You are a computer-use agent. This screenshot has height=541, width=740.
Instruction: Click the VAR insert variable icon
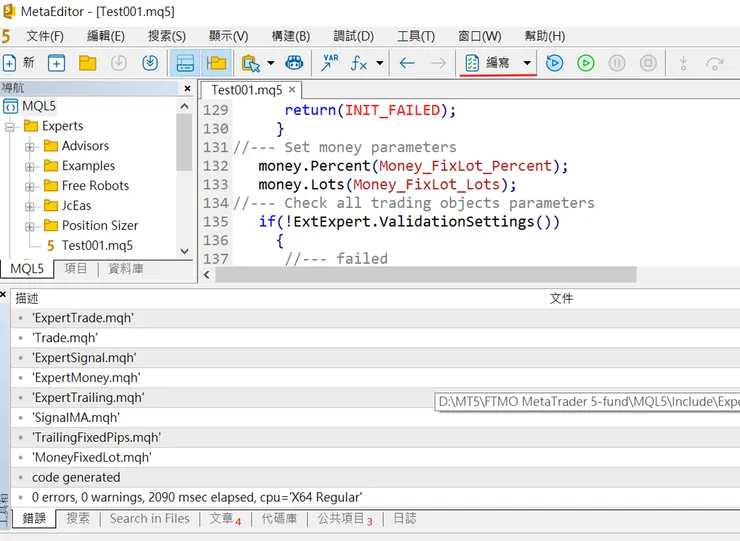[329, 63]
